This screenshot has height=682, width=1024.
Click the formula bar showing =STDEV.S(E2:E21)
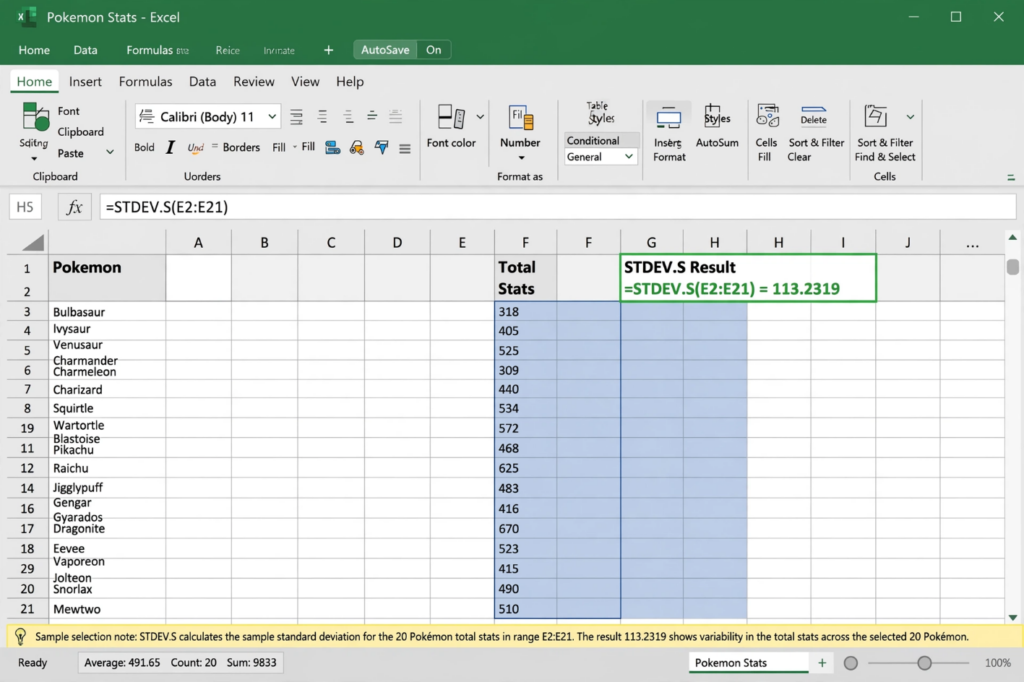[557, 207]
